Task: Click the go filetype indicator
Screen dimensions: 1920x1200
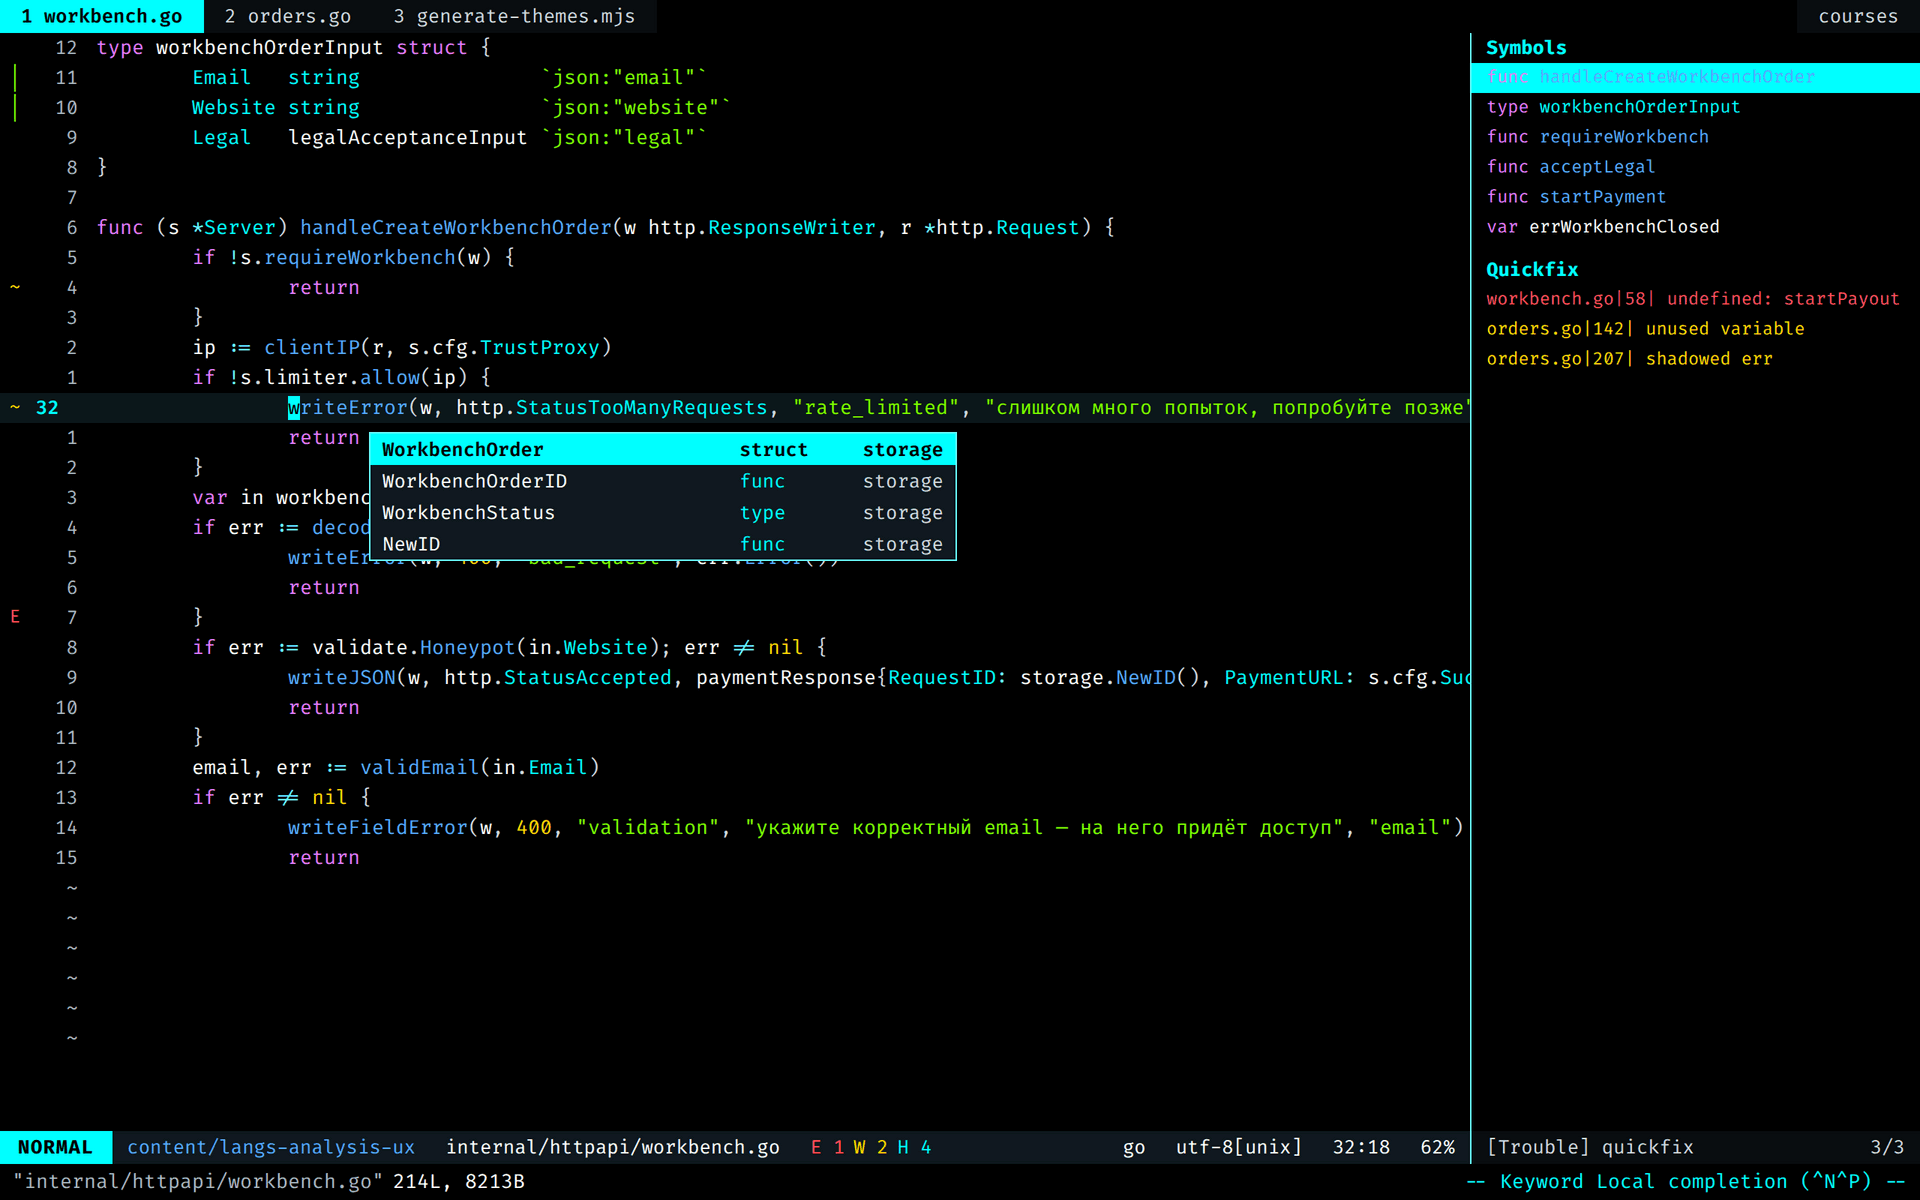Action: (x=1134, y=1147)
